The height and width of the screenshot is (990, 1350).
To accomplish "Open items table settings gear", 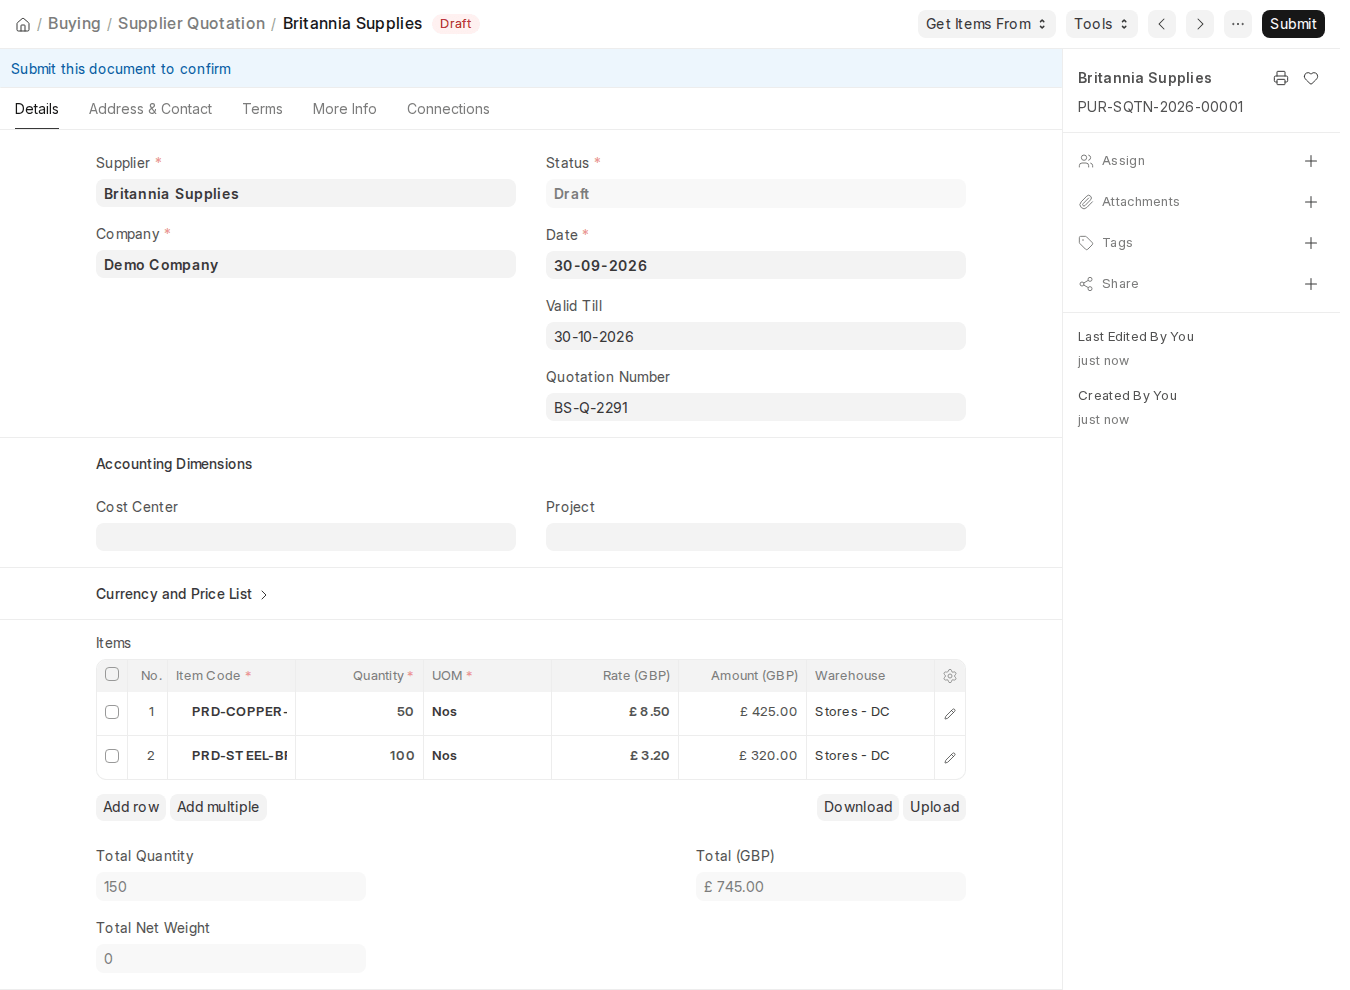I will (950, 676).
